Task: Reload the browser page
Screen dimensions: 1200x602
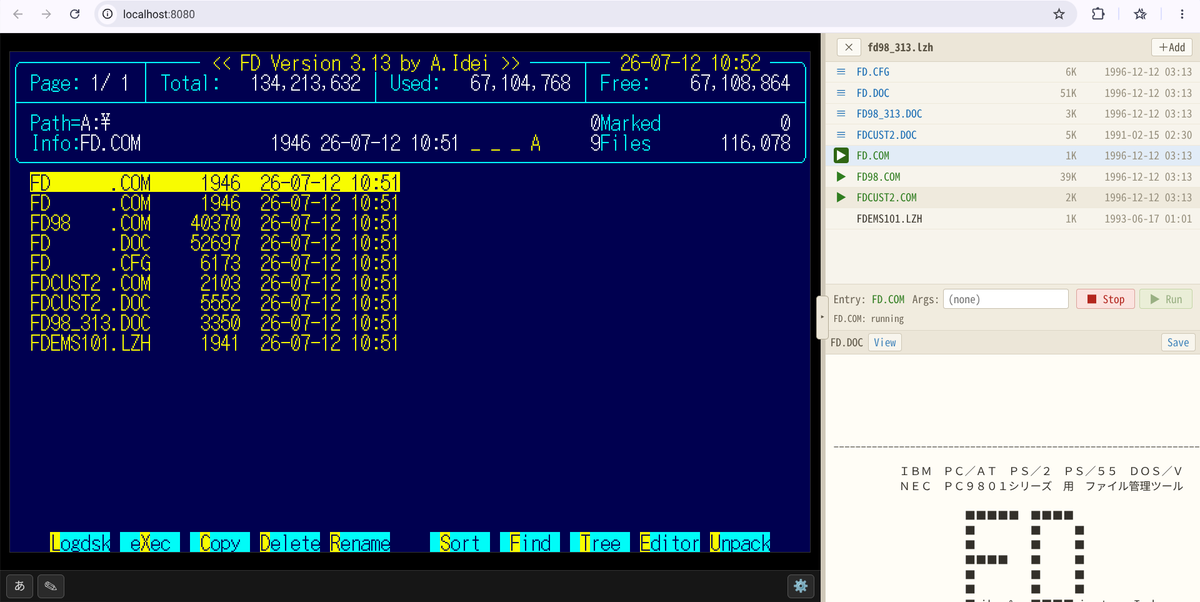Action: coord(75,14)
